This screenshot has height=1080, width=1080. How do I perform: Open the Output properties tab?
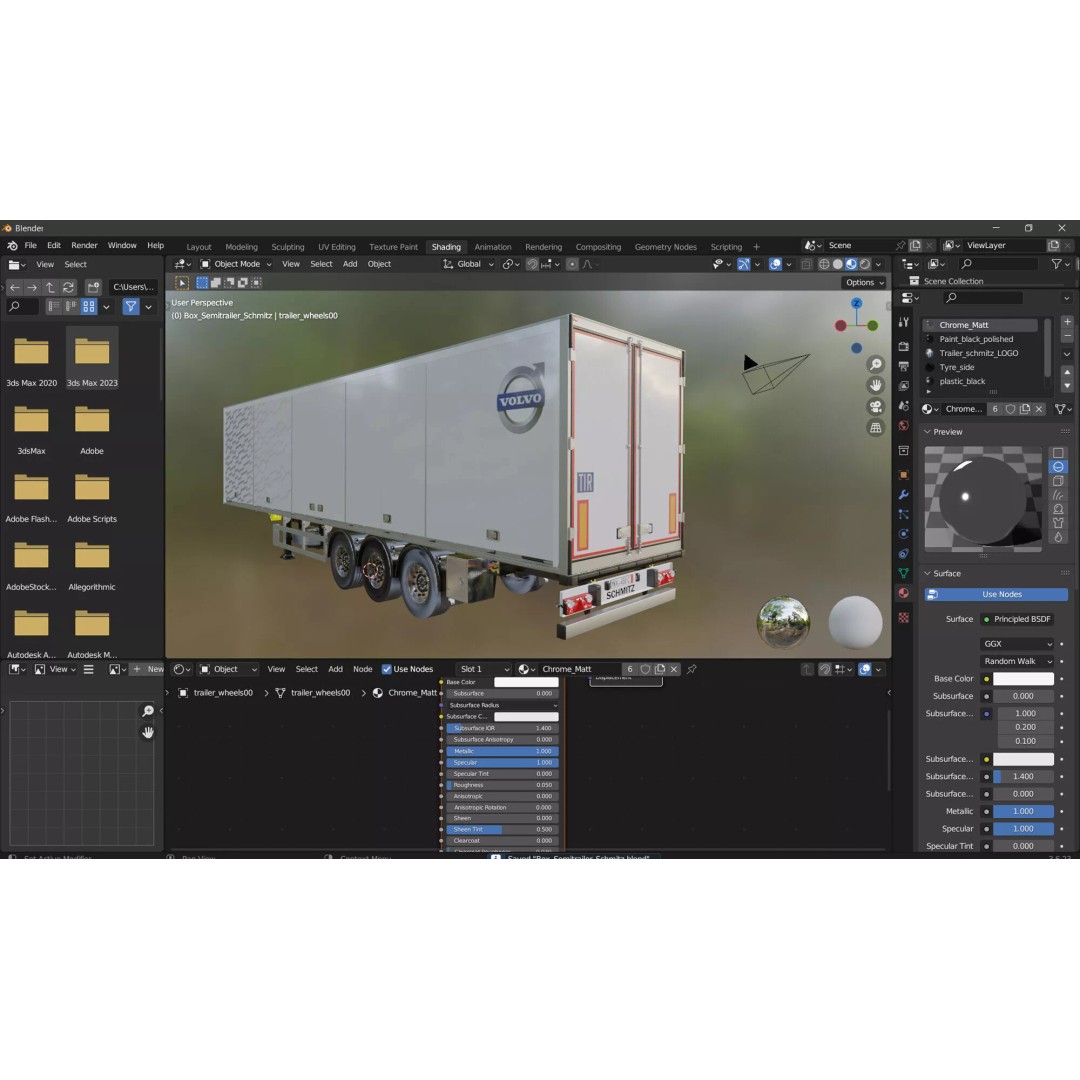pyautogui.click(x=904, y=366)
